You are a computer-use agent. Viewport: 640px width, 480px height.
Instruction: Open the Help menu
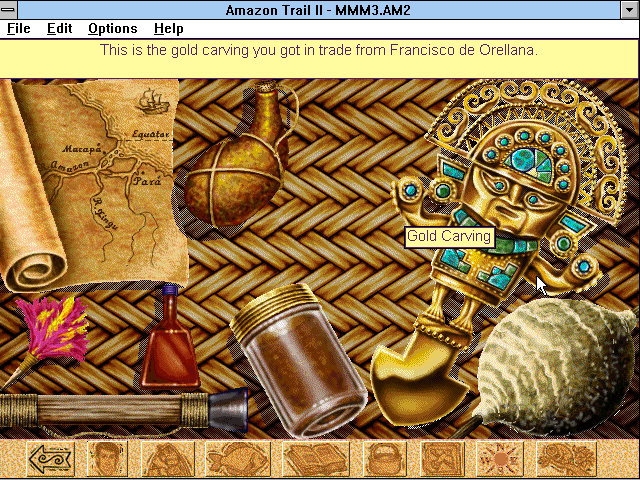click(x=169, y=29)
